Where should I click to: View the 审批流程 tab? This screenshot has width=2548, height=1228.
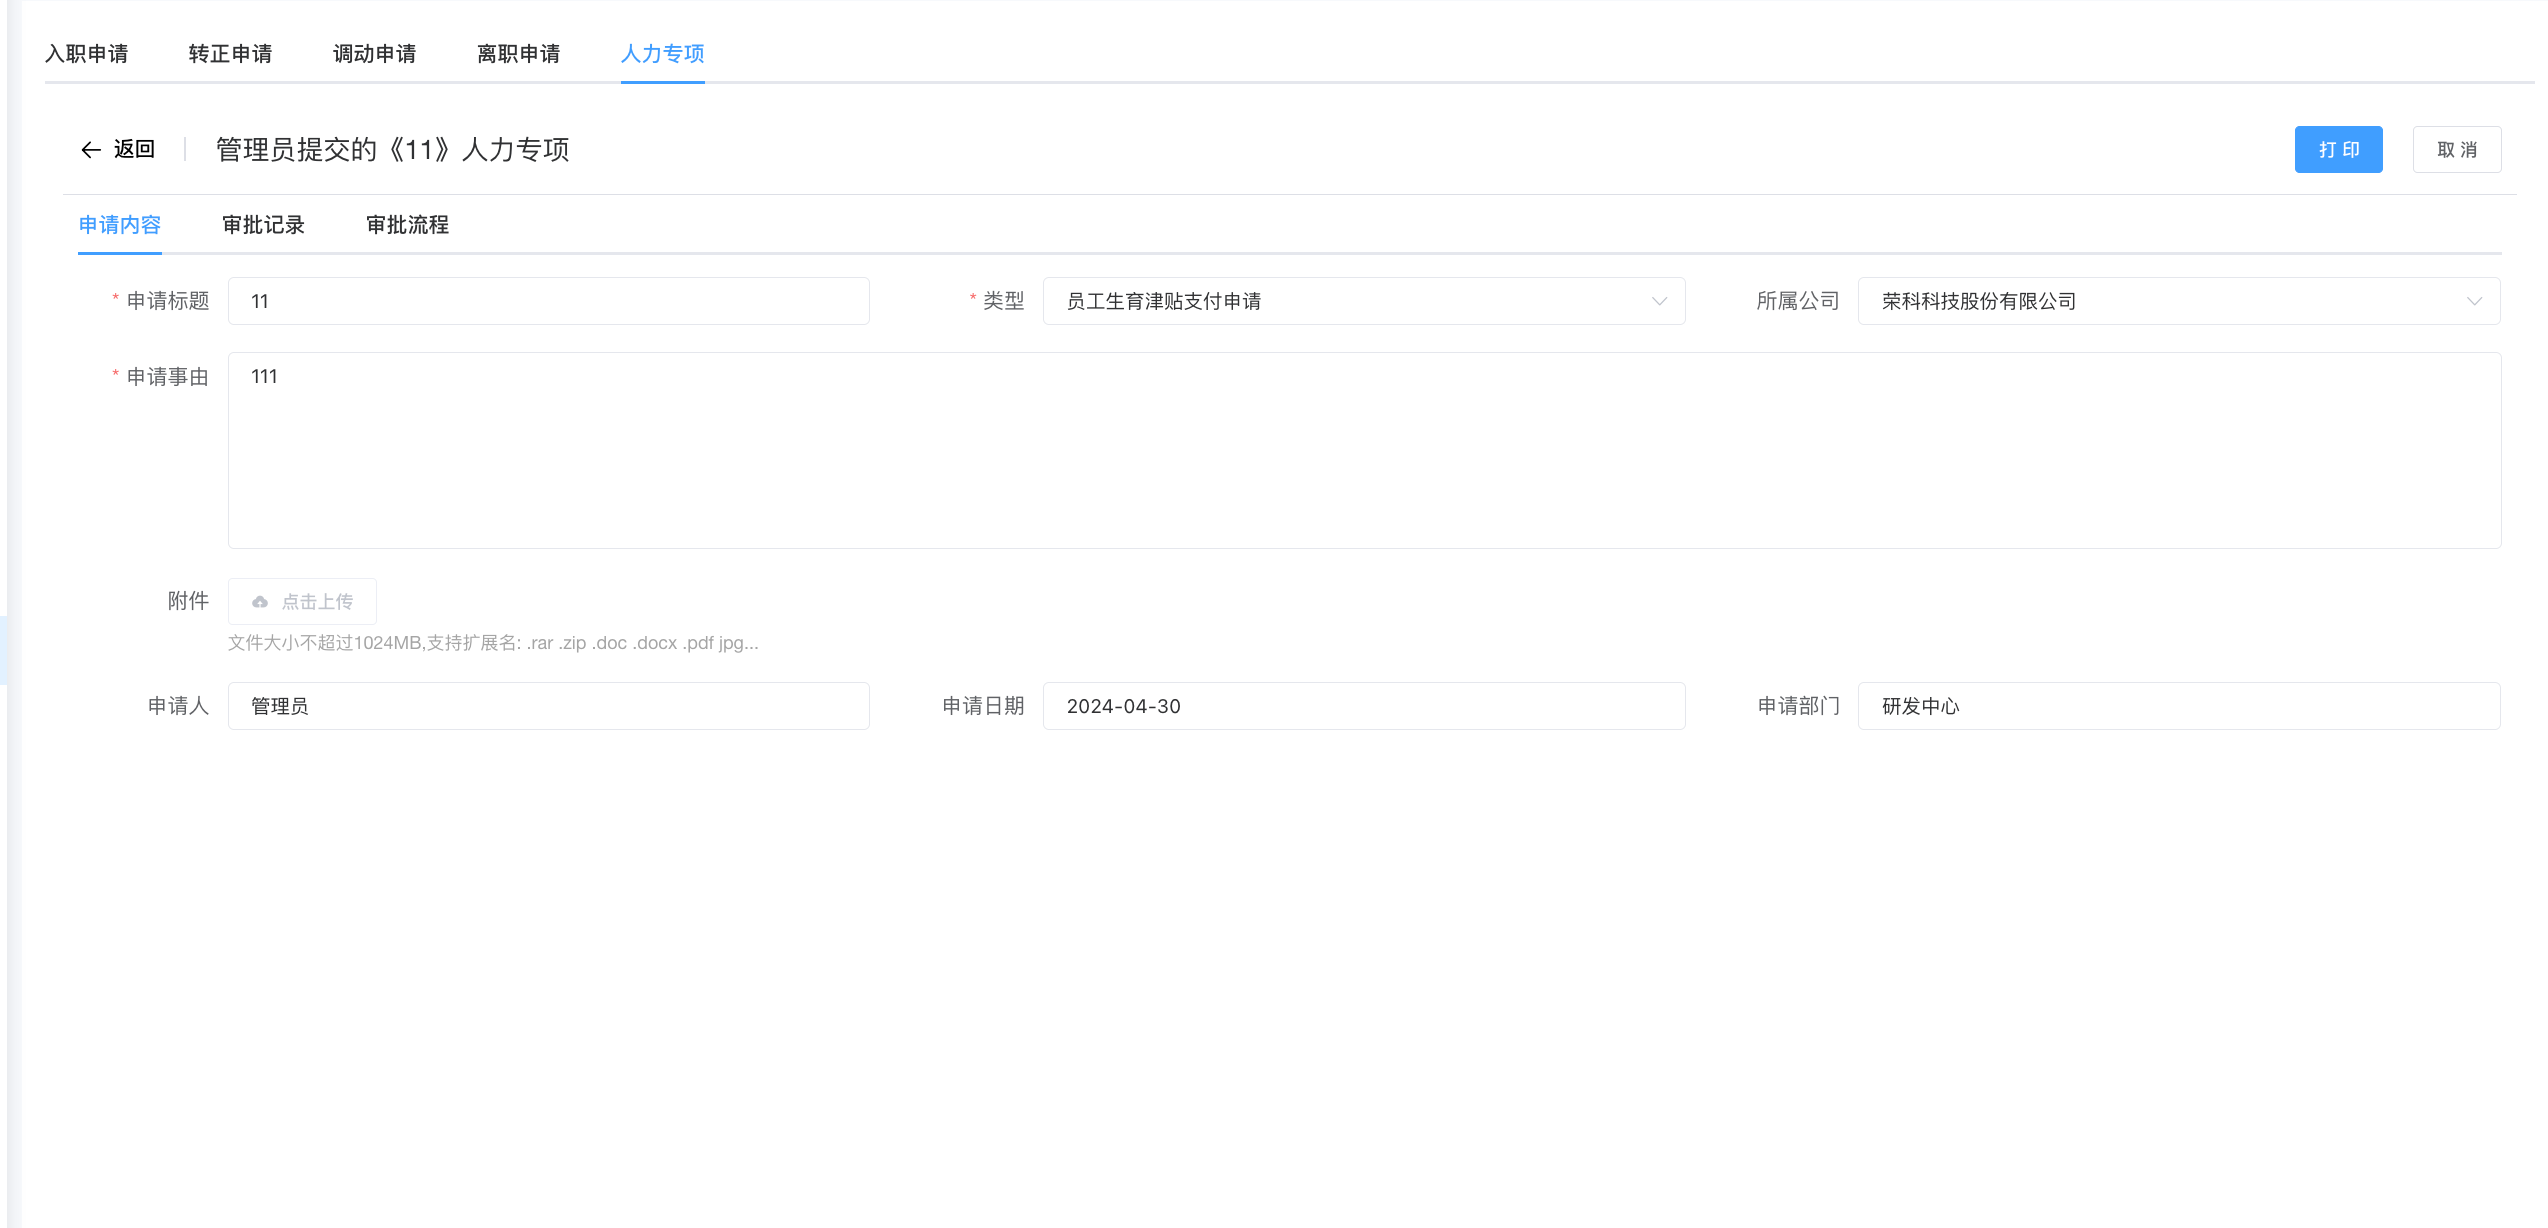(408, 225)
